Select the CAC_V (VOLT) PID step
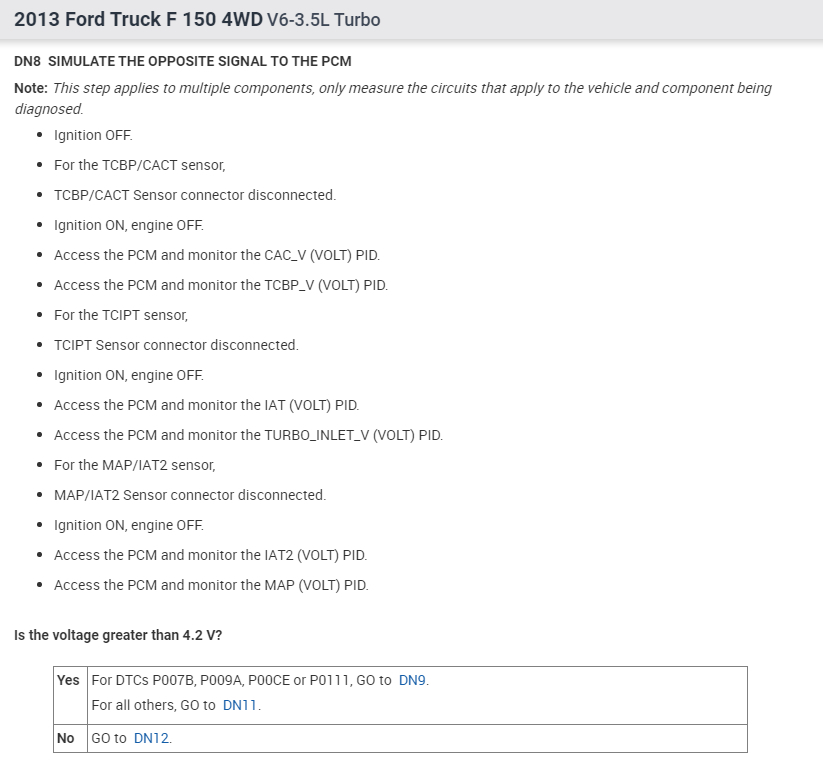Viewport: 823px width, 765px height. coord(217,255)
